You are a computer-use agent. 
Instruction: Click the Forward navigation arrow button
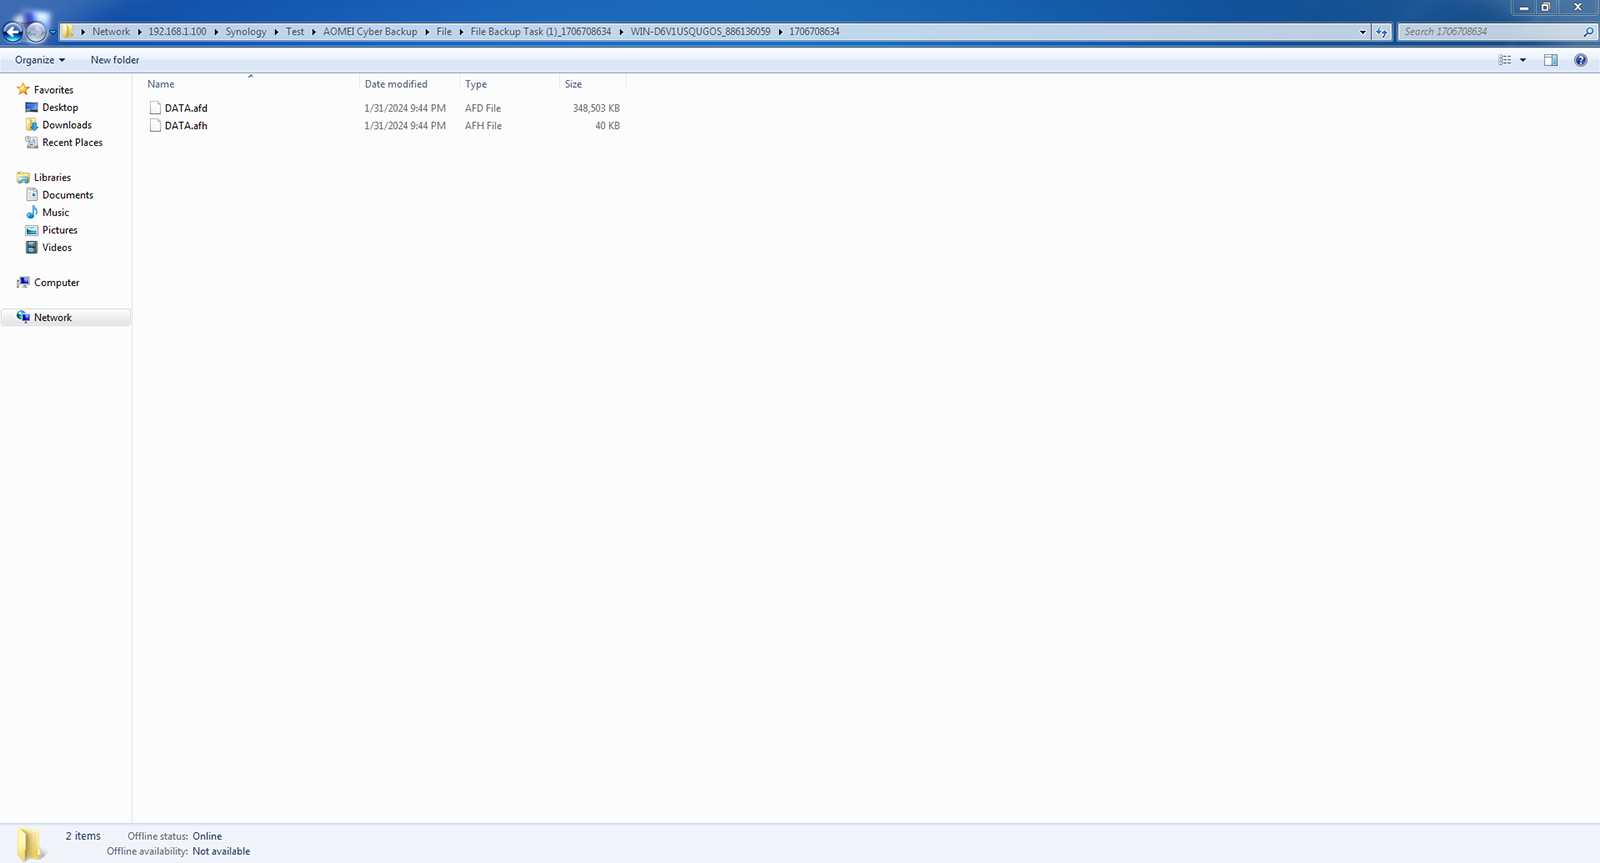pos(36,32)
